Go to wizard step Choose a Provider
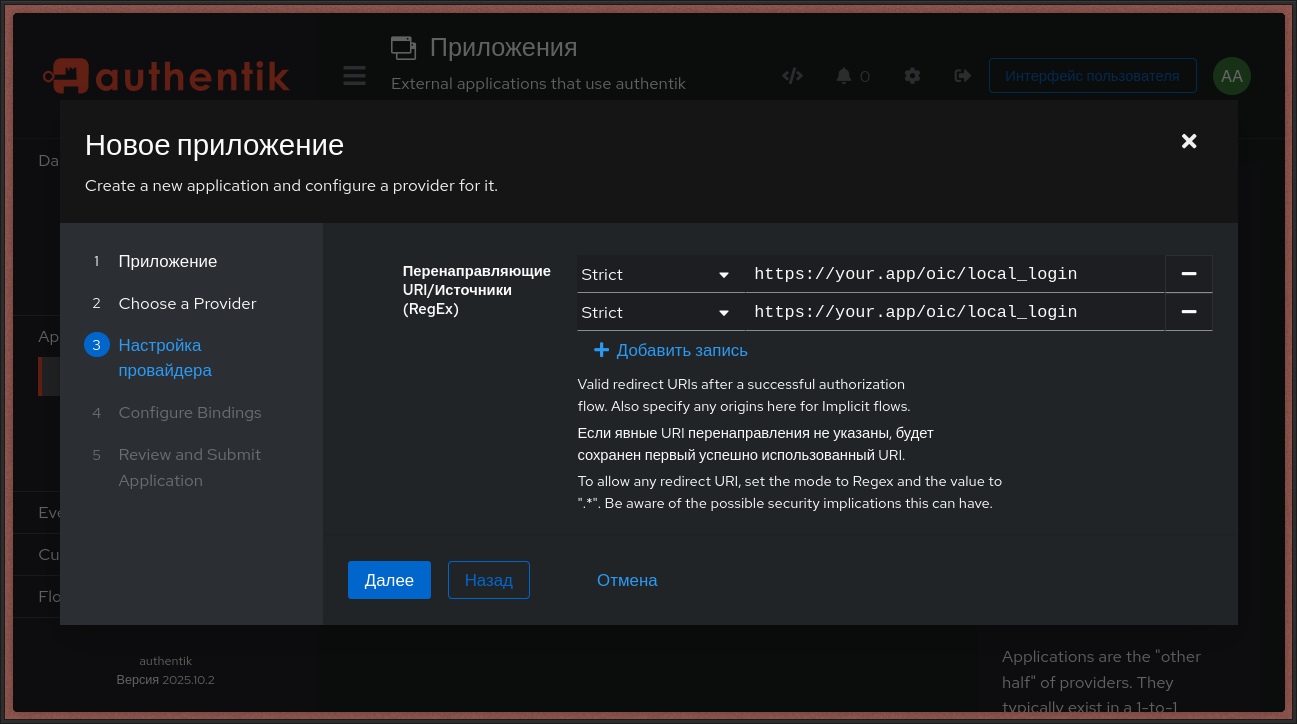This screenshot has width=1297, height=724. click(x=187, y=303)
